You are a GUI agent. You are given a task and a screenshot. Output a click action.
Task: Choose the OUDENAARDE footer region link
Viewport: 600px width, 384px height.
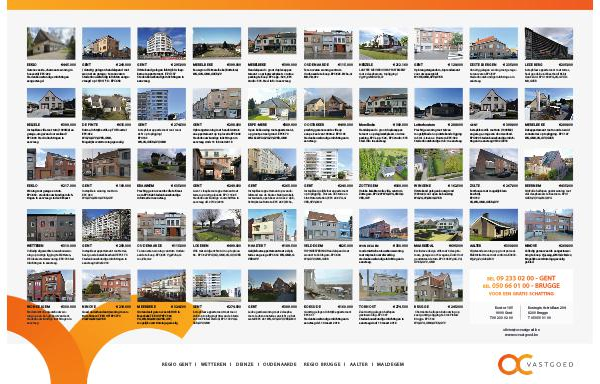click(280, 364)
